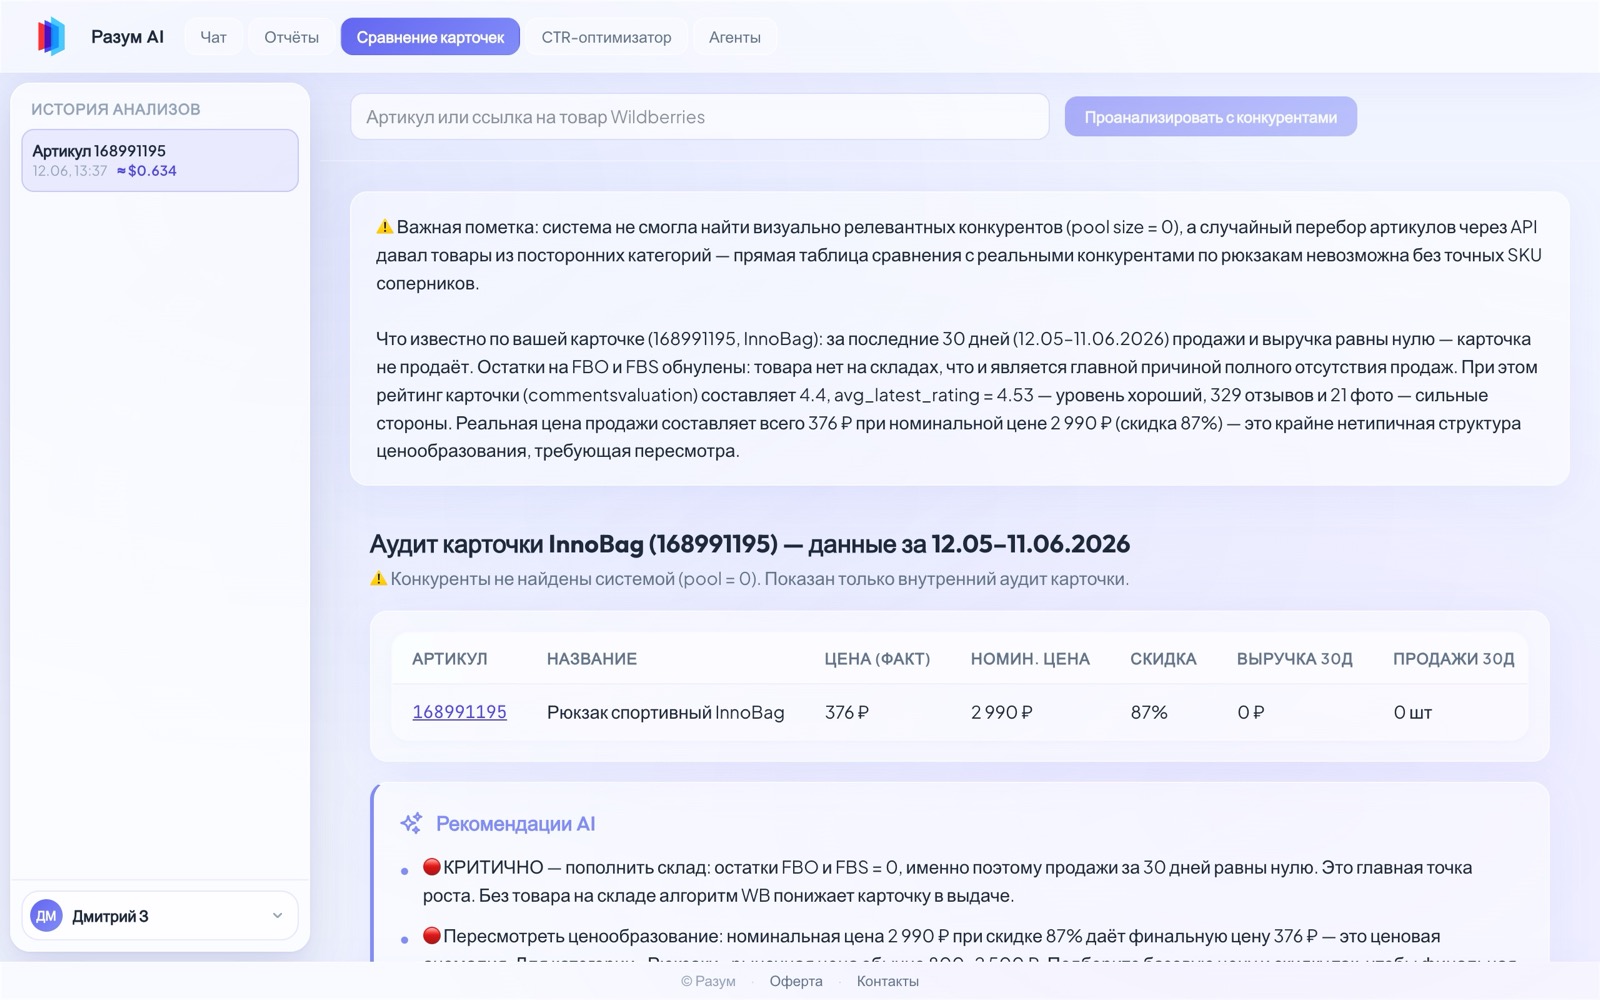Click the warning icon before Конкуренты не найдены
The image size is (1600, 1000).
point(378,579)
